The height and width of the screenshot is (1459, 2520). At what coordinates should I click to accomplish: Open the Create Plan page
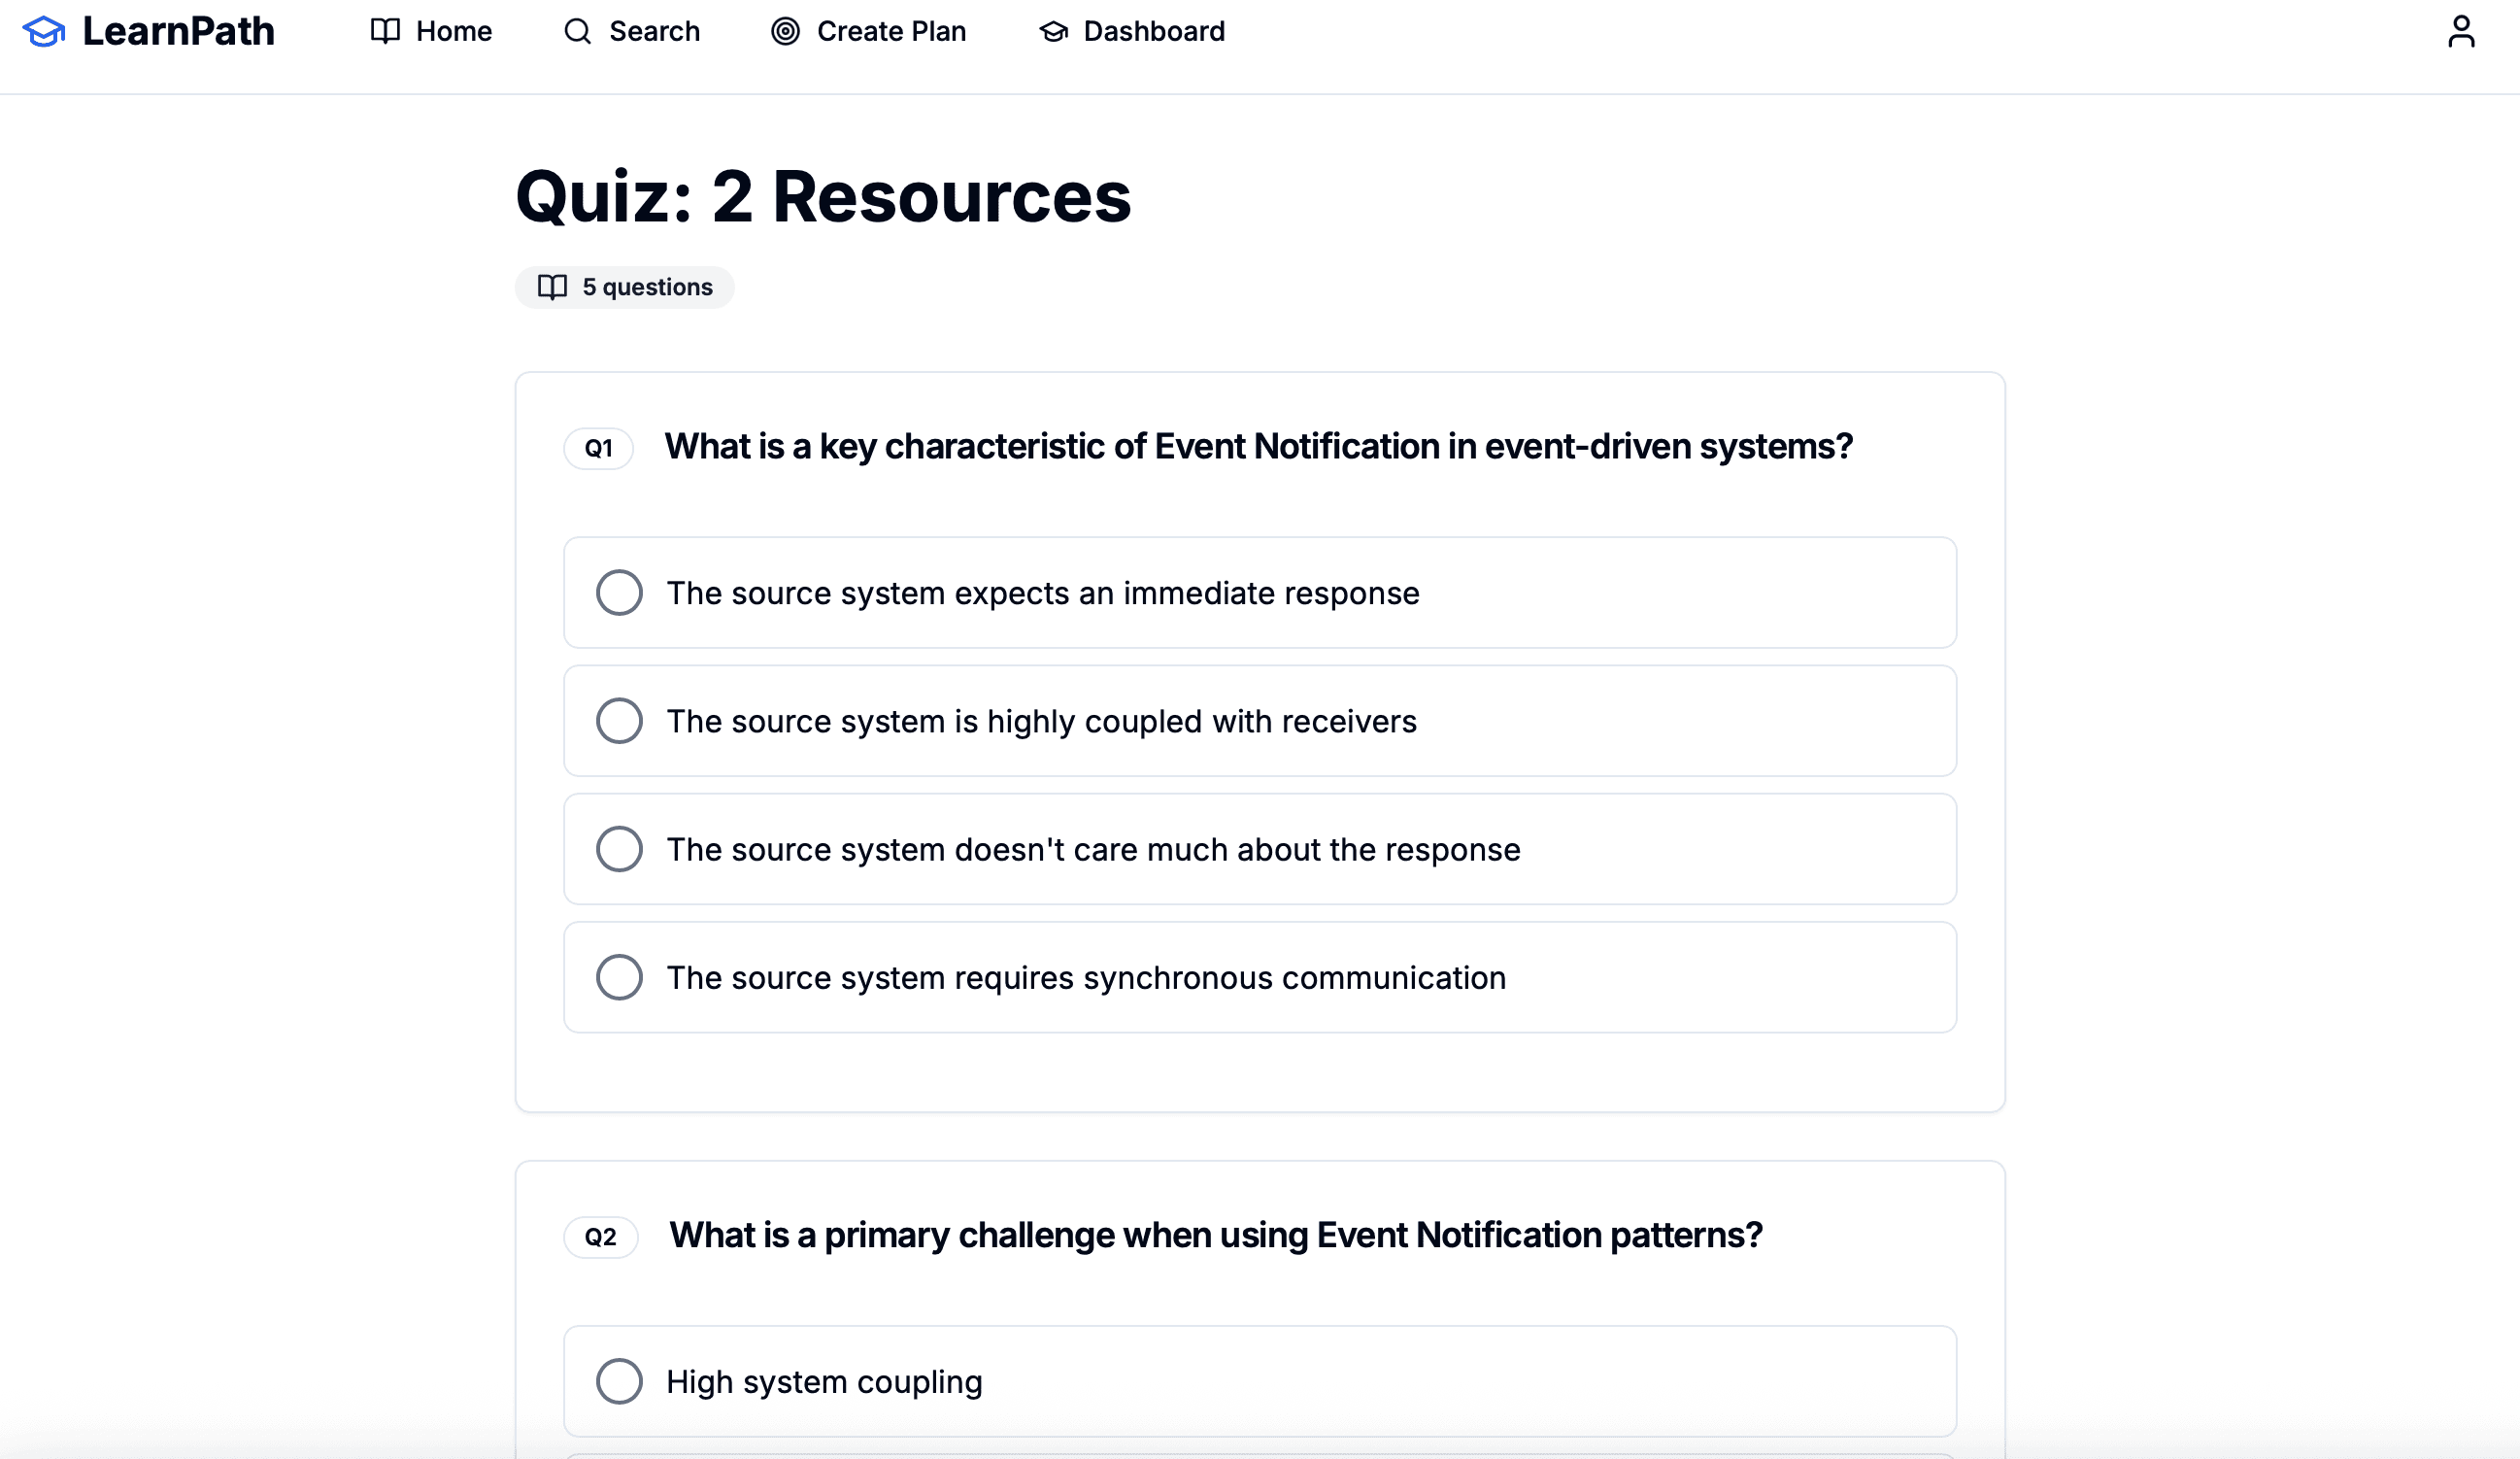[x=891, y=31]
